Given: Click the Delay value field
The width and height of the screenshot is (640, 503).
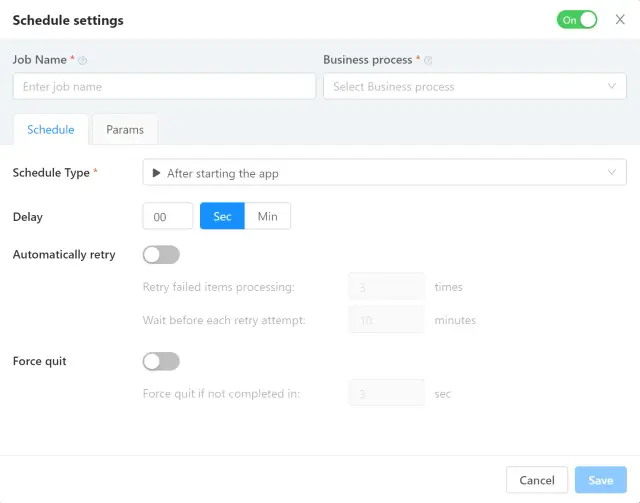Looking at the screenshot, I should 168,217.
